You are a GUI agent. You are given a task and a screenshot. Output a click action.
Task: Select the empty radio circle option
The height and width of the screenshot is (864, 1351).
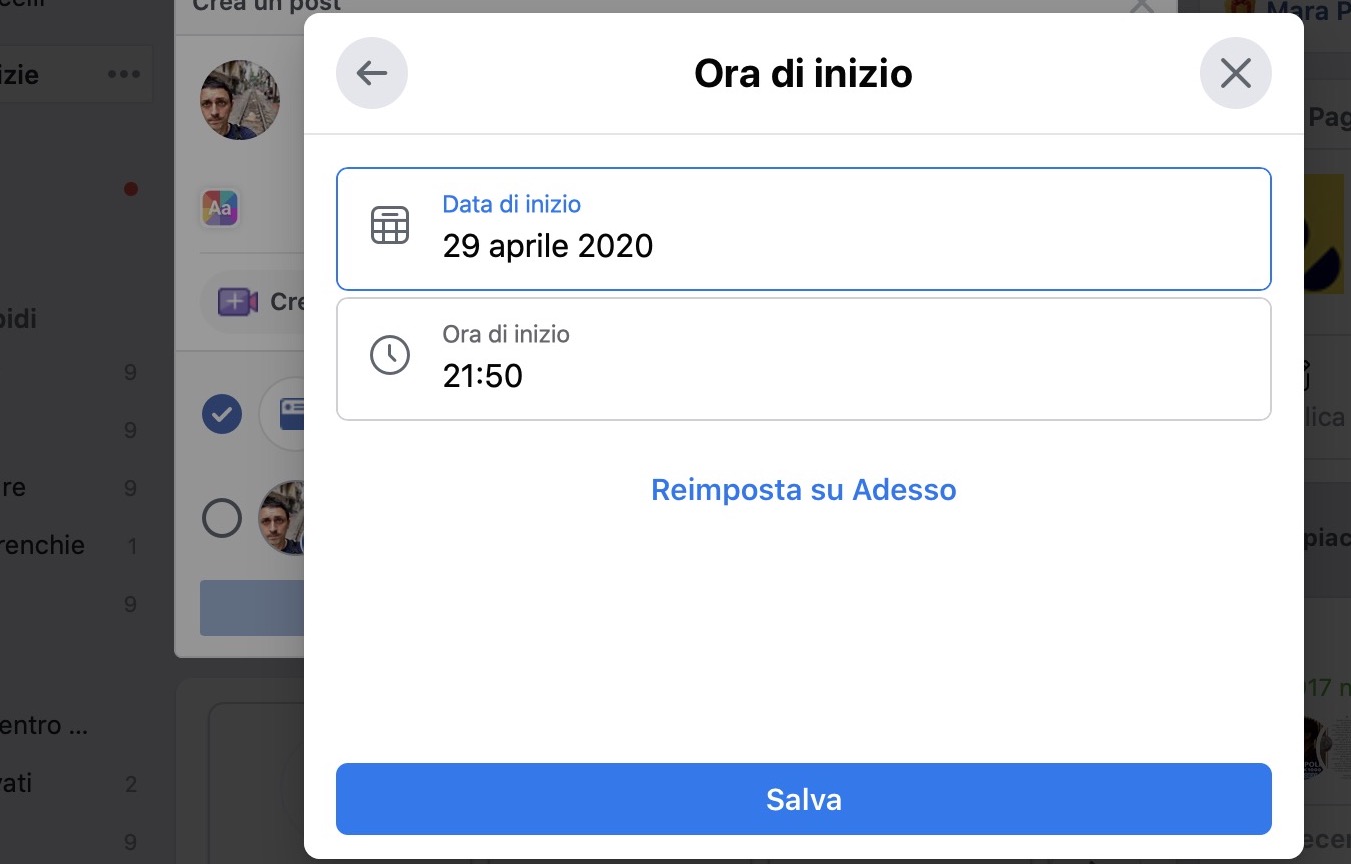222,518
